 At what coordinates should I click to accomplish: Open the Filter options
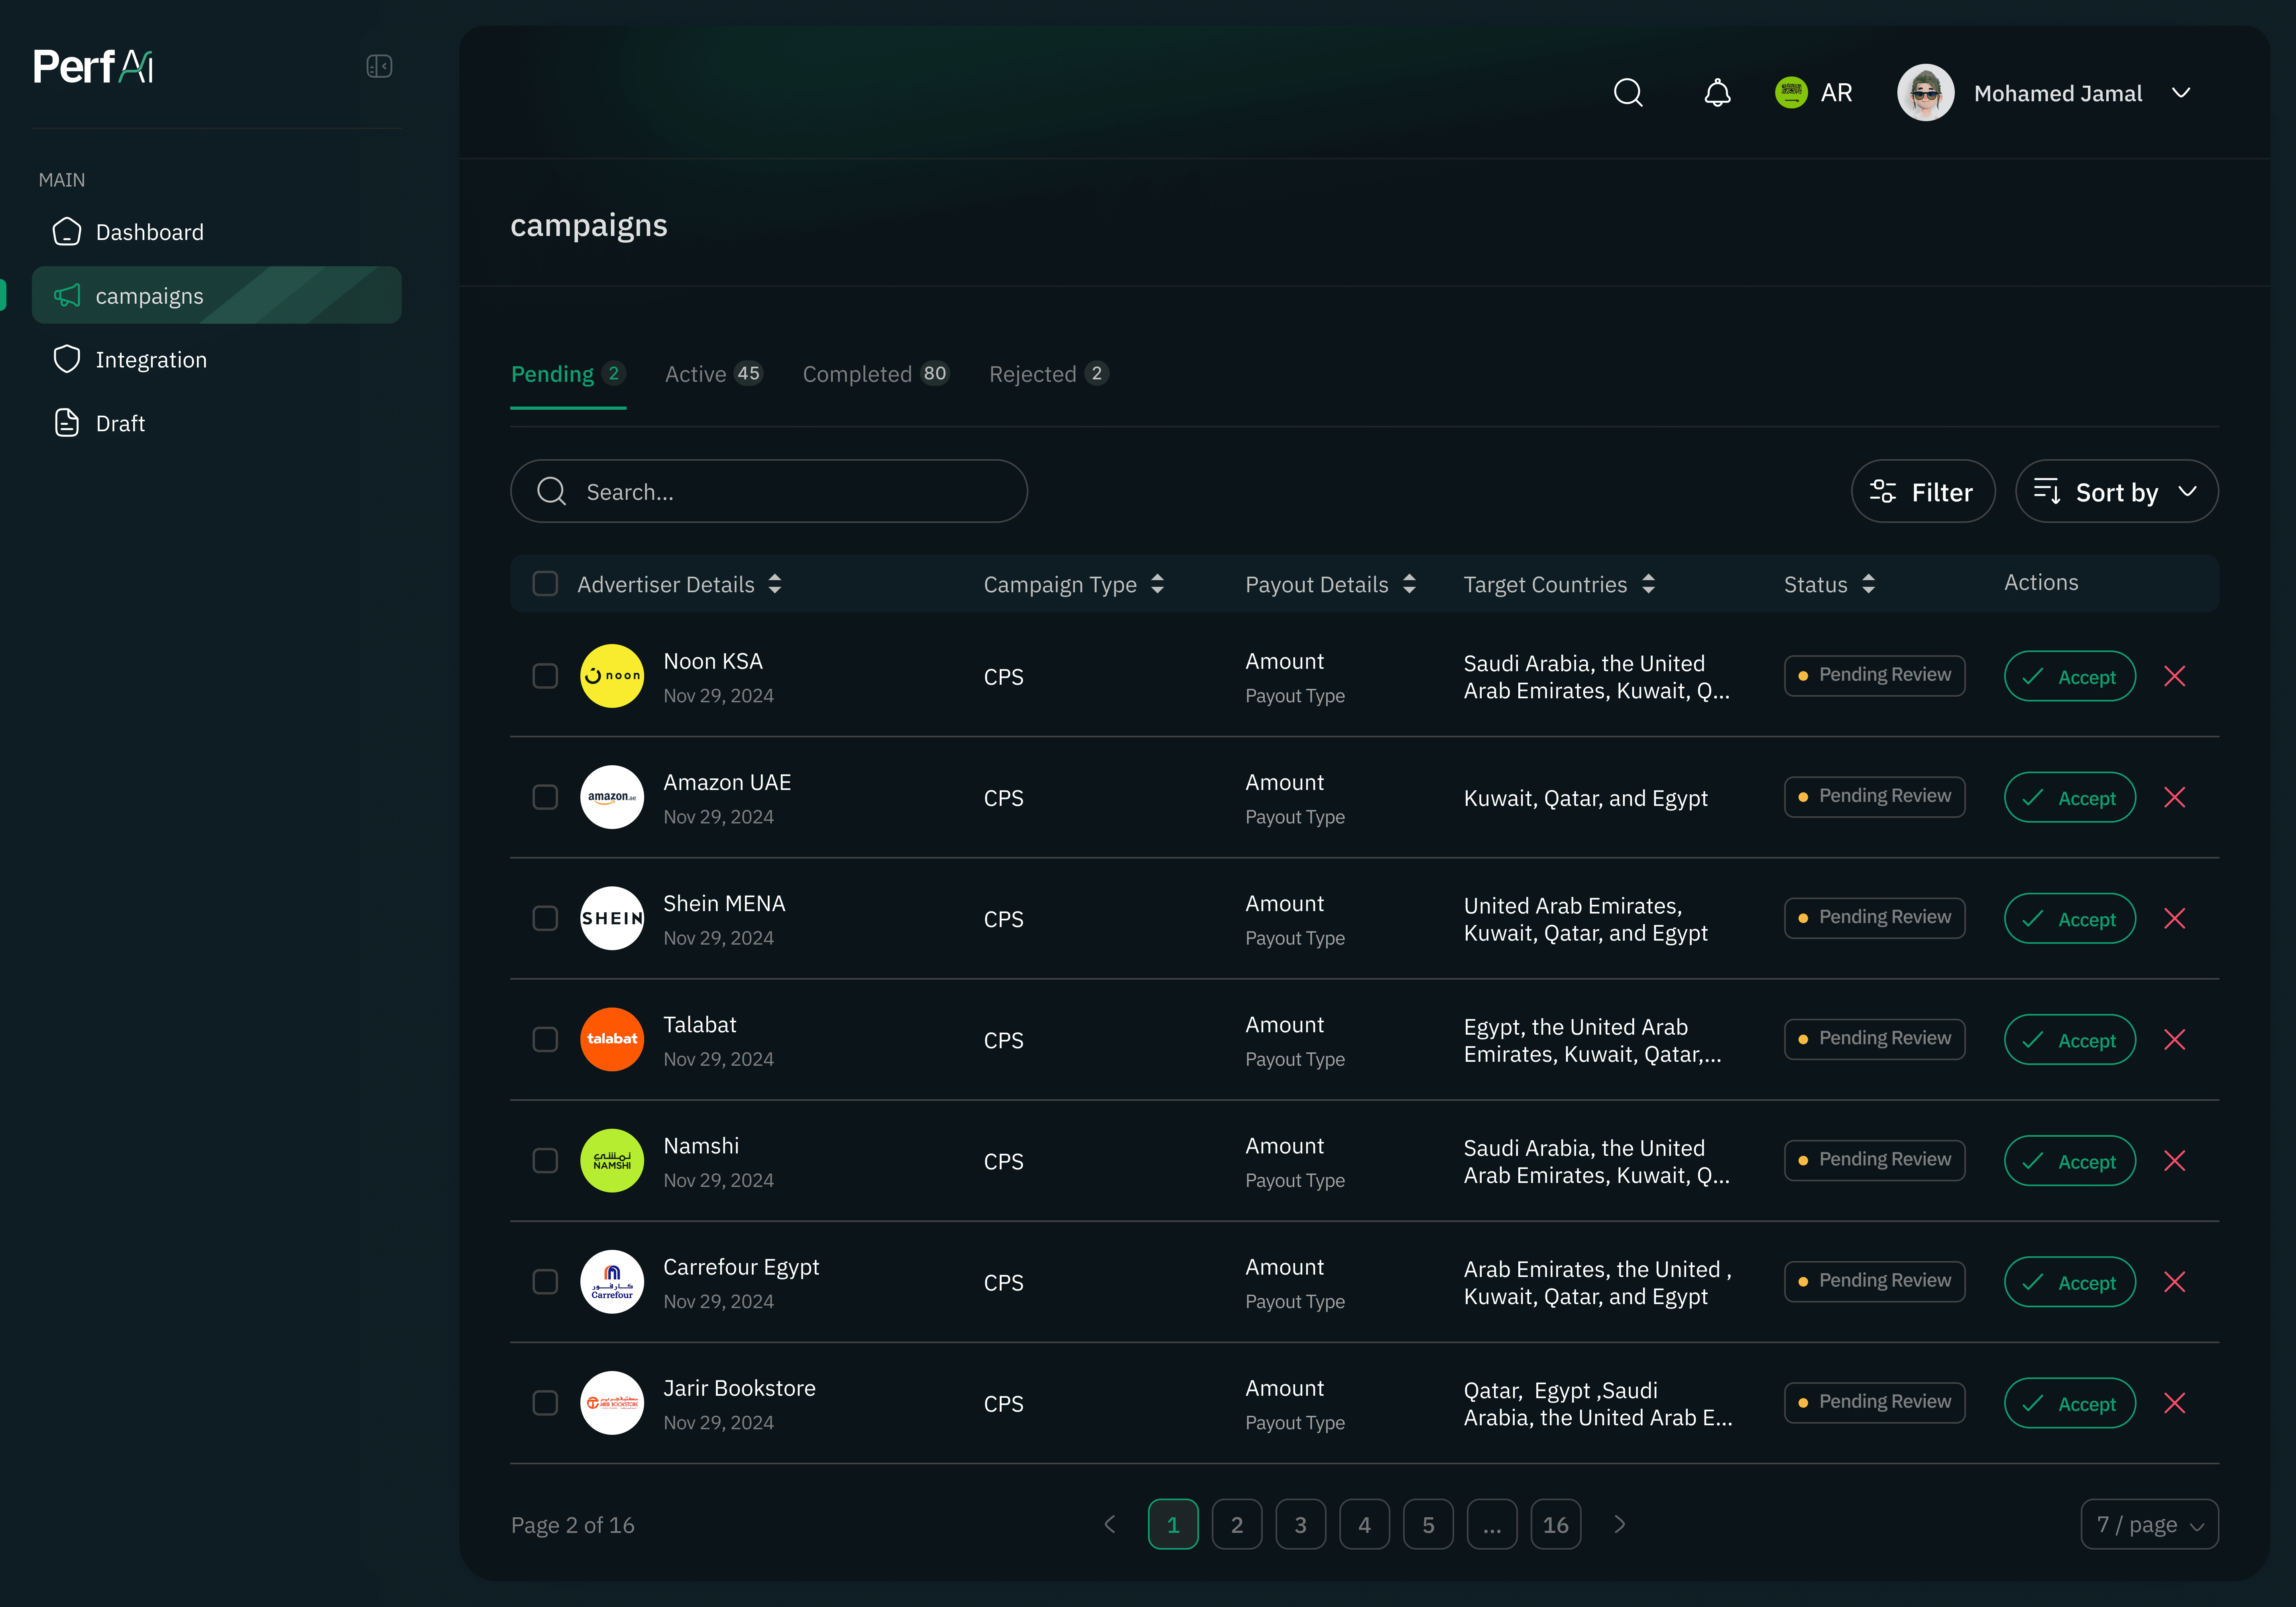coord(1923,491)
